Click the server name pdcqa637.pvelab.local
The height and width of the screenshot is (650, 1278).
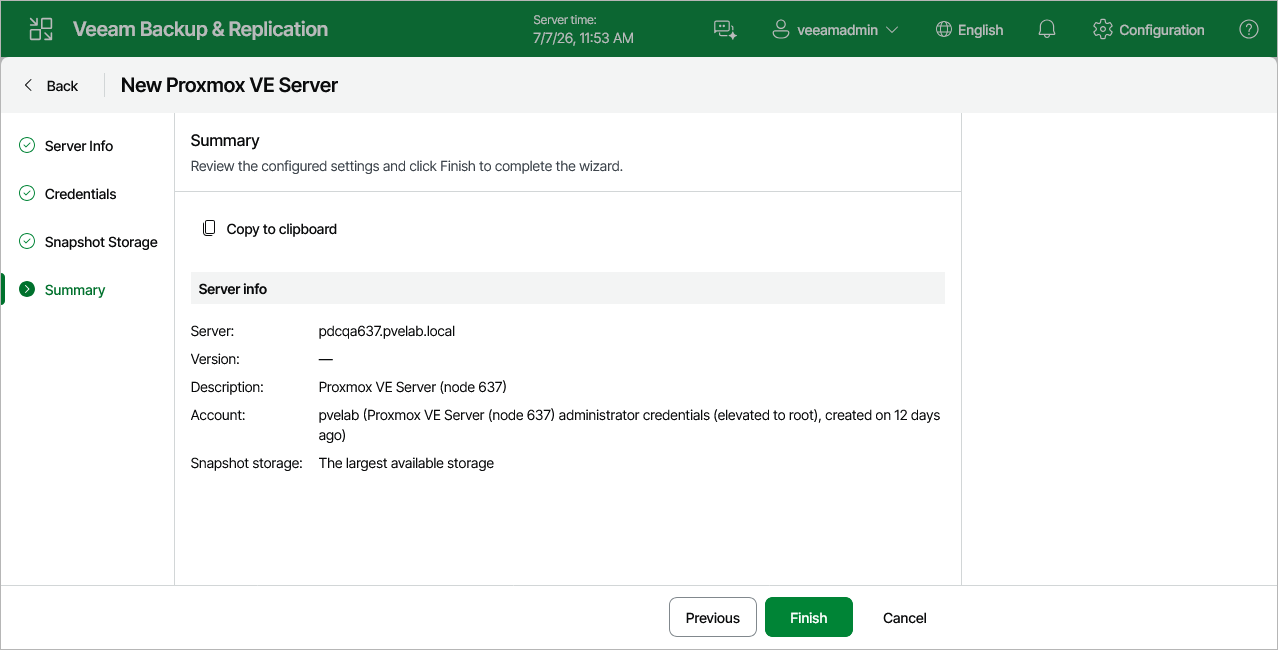(x=387, y=331)
